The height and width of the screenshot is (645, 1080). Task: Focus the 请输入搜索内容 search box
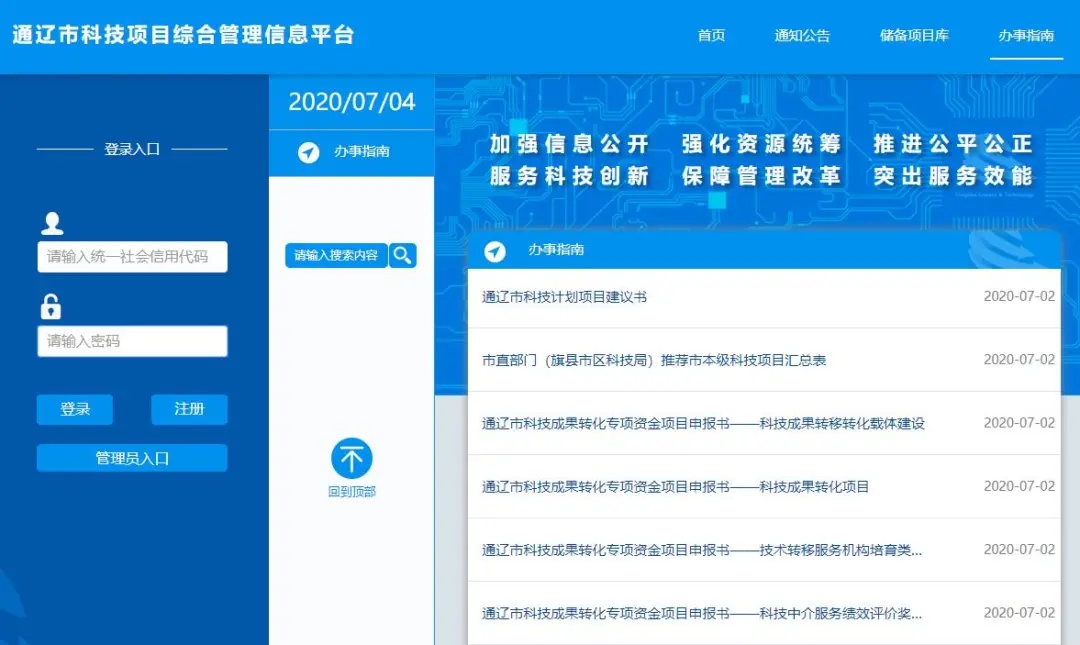pos(336,256)
